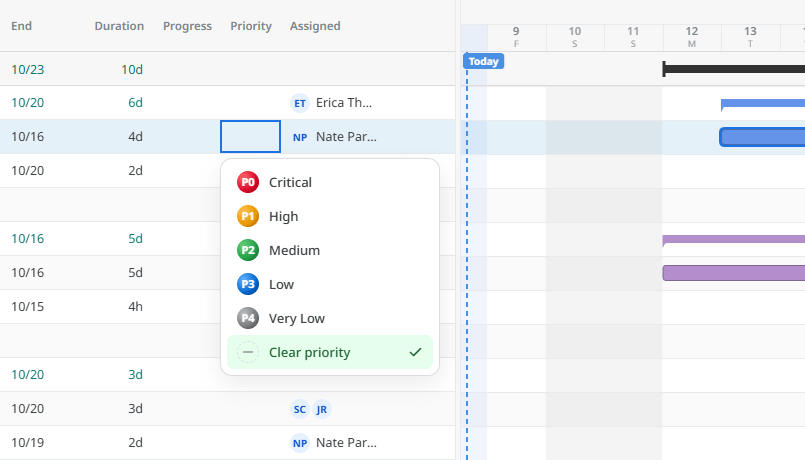The width and height of the screenshot is (805, 460).
Task: Sort by the Progress column header
Action: (187, 26)
